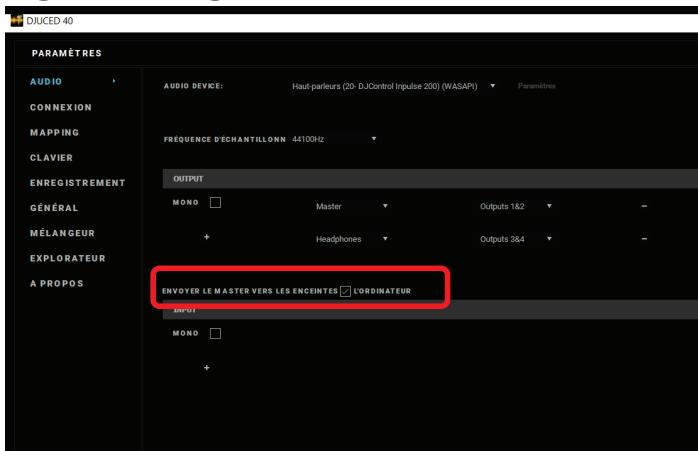698x451 pixels.
Task: Click the plus icon to add an input row
Action: (207, 368)
